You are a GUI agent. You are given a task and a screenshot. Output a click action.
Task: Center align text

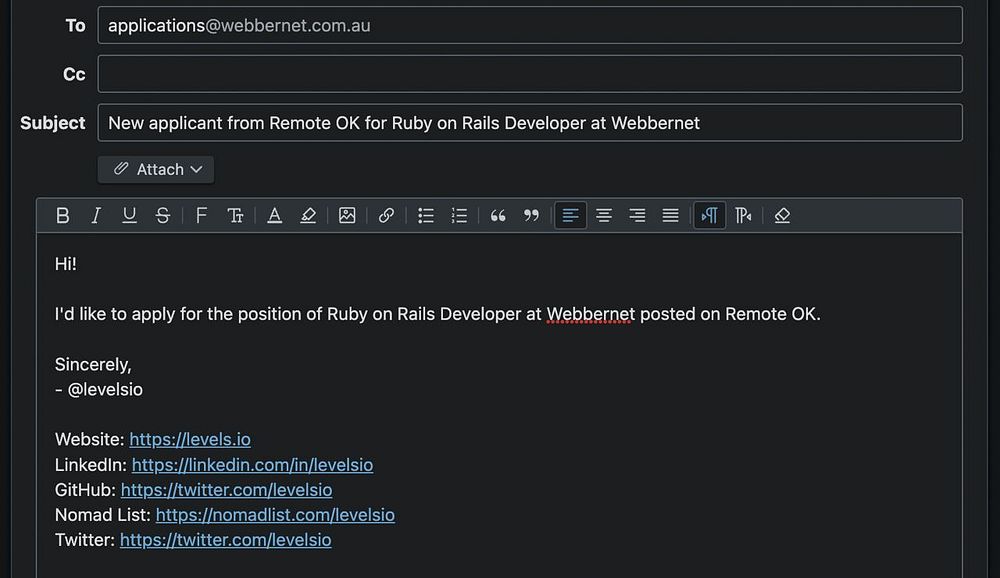604,216
